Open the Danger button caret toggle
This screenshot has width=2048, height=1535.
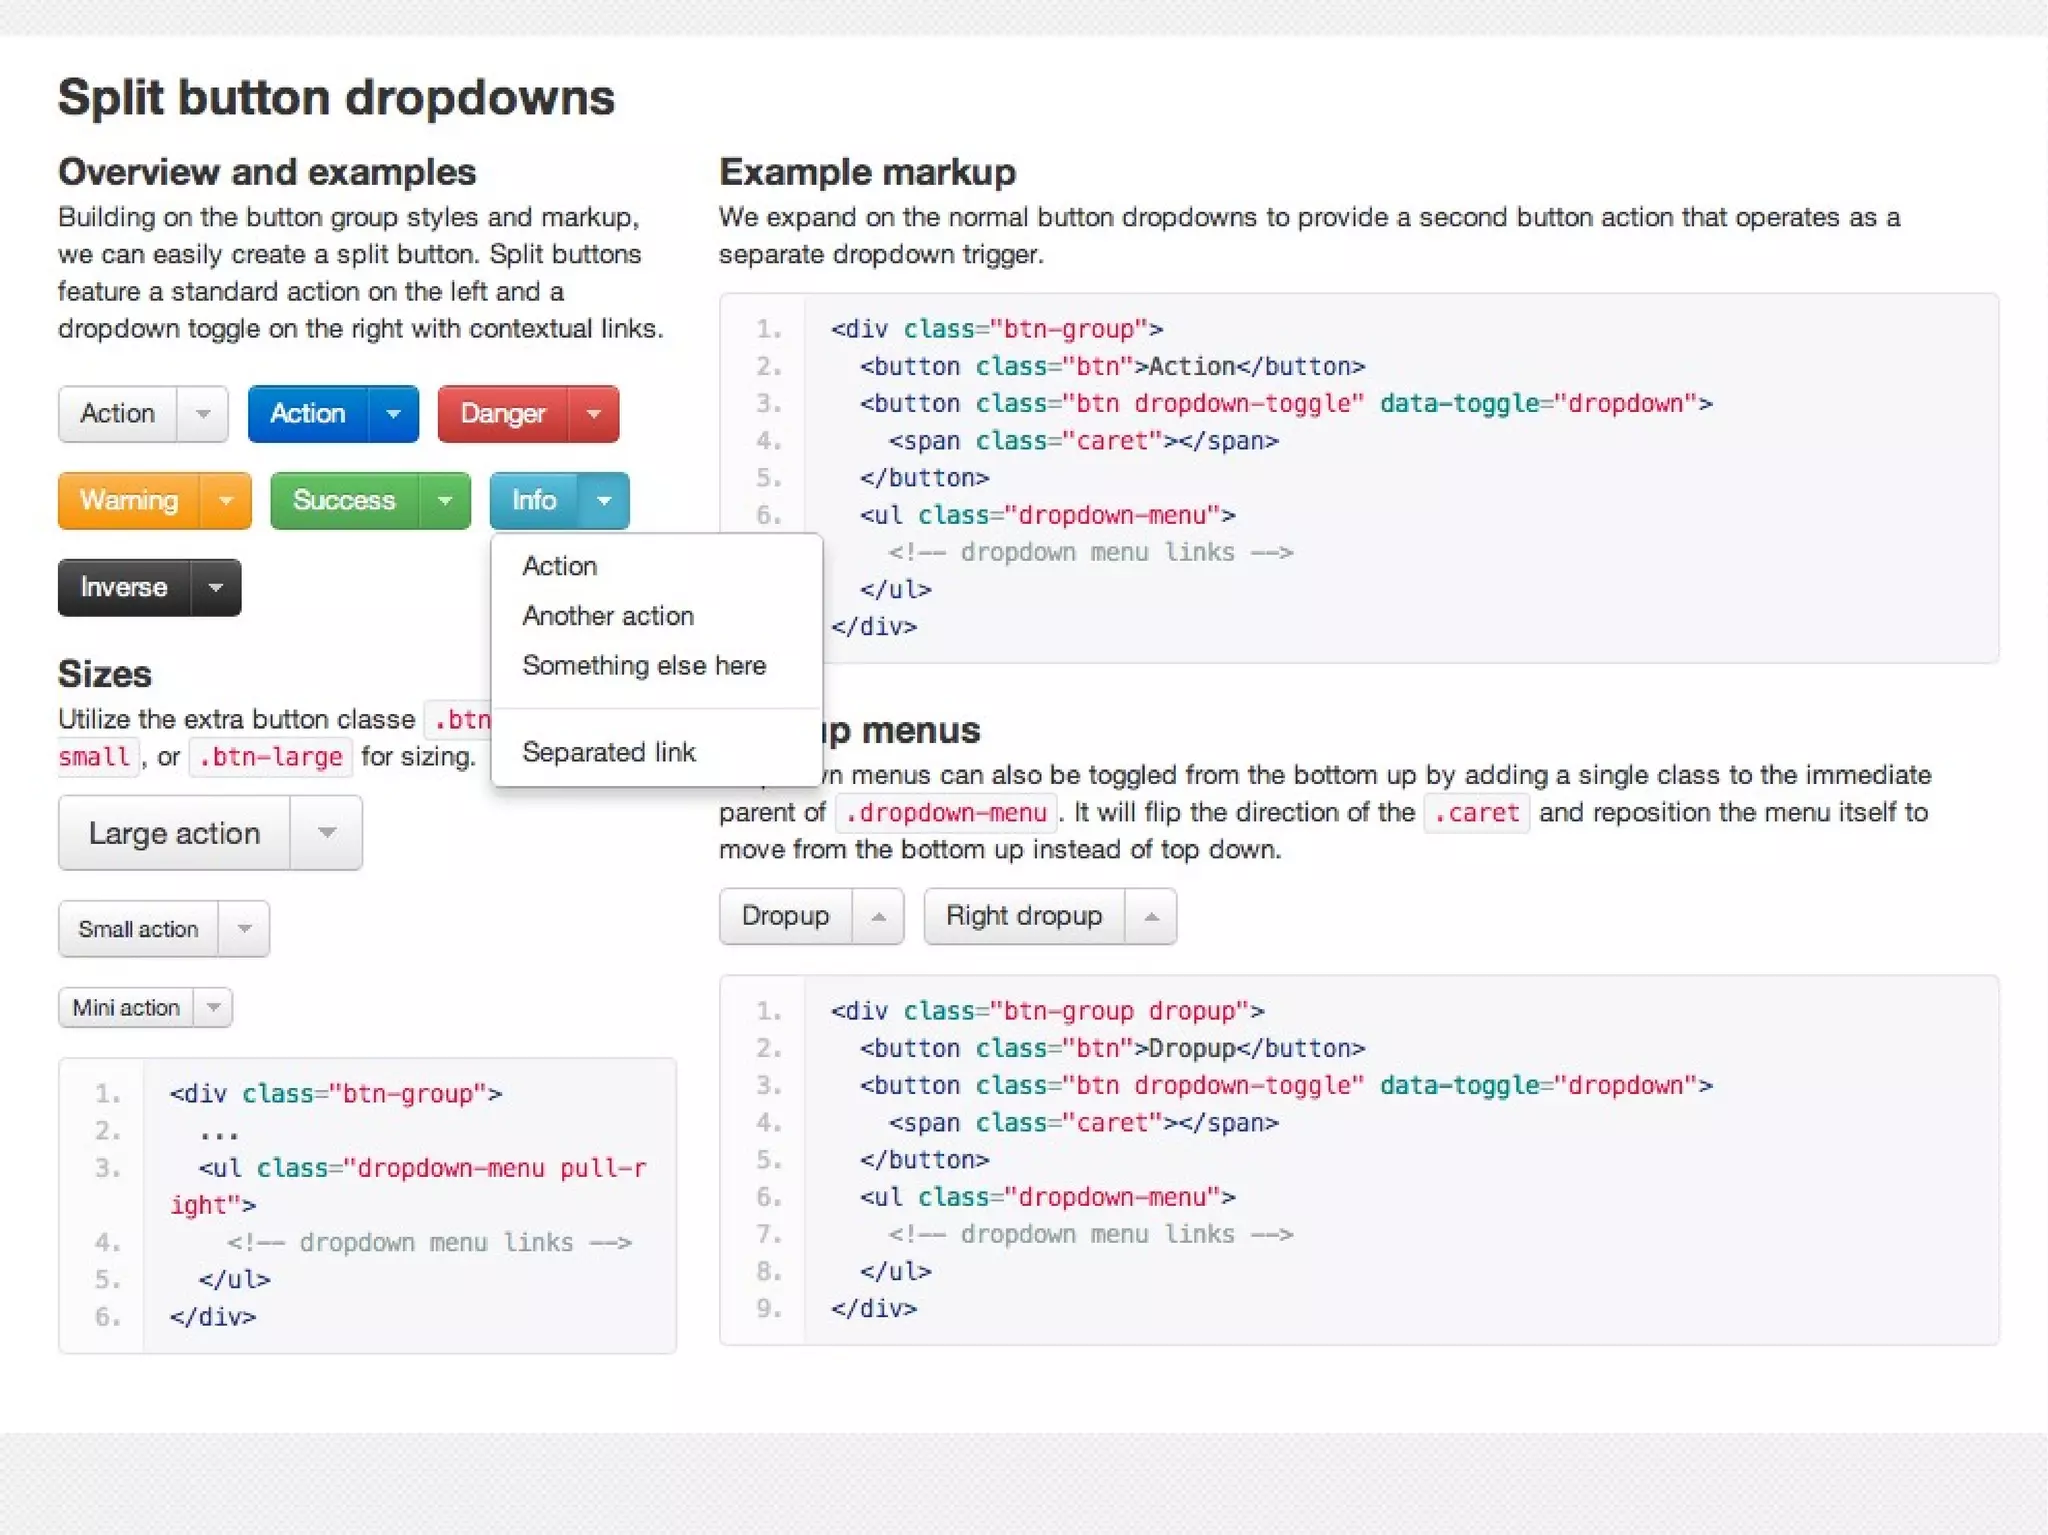click(594, 413)
